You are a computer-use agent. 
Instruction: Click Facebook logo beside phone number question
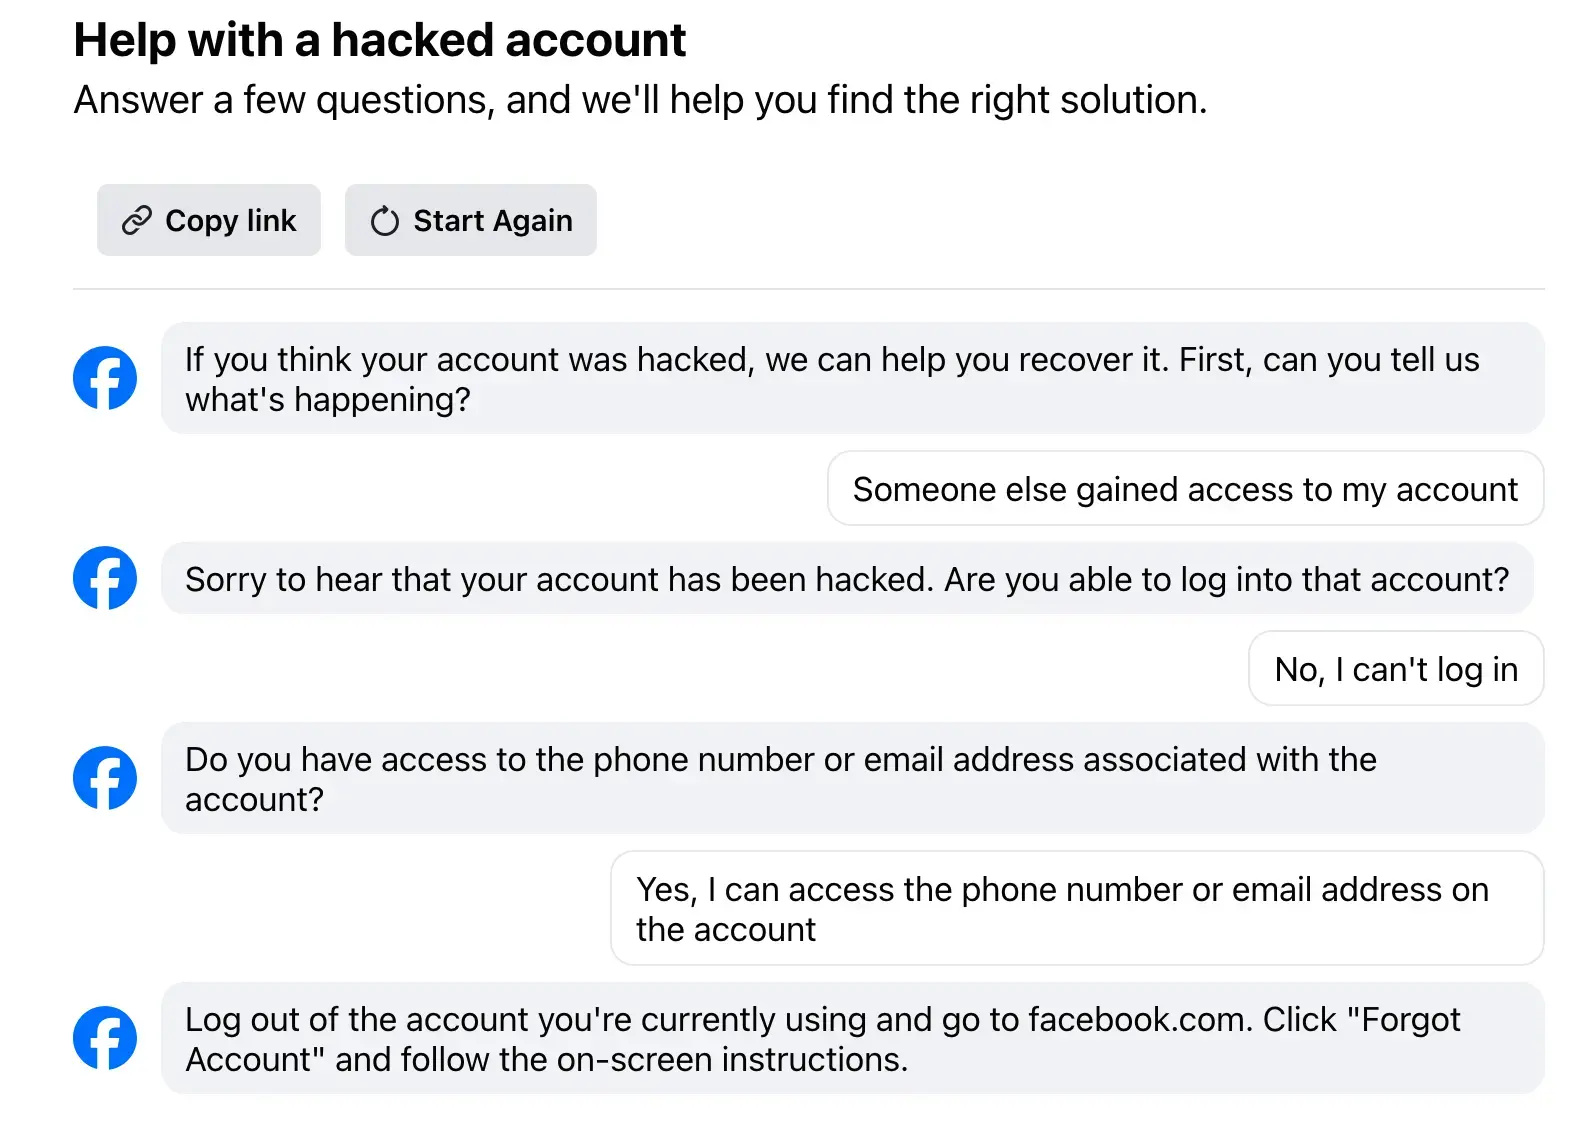105,778
